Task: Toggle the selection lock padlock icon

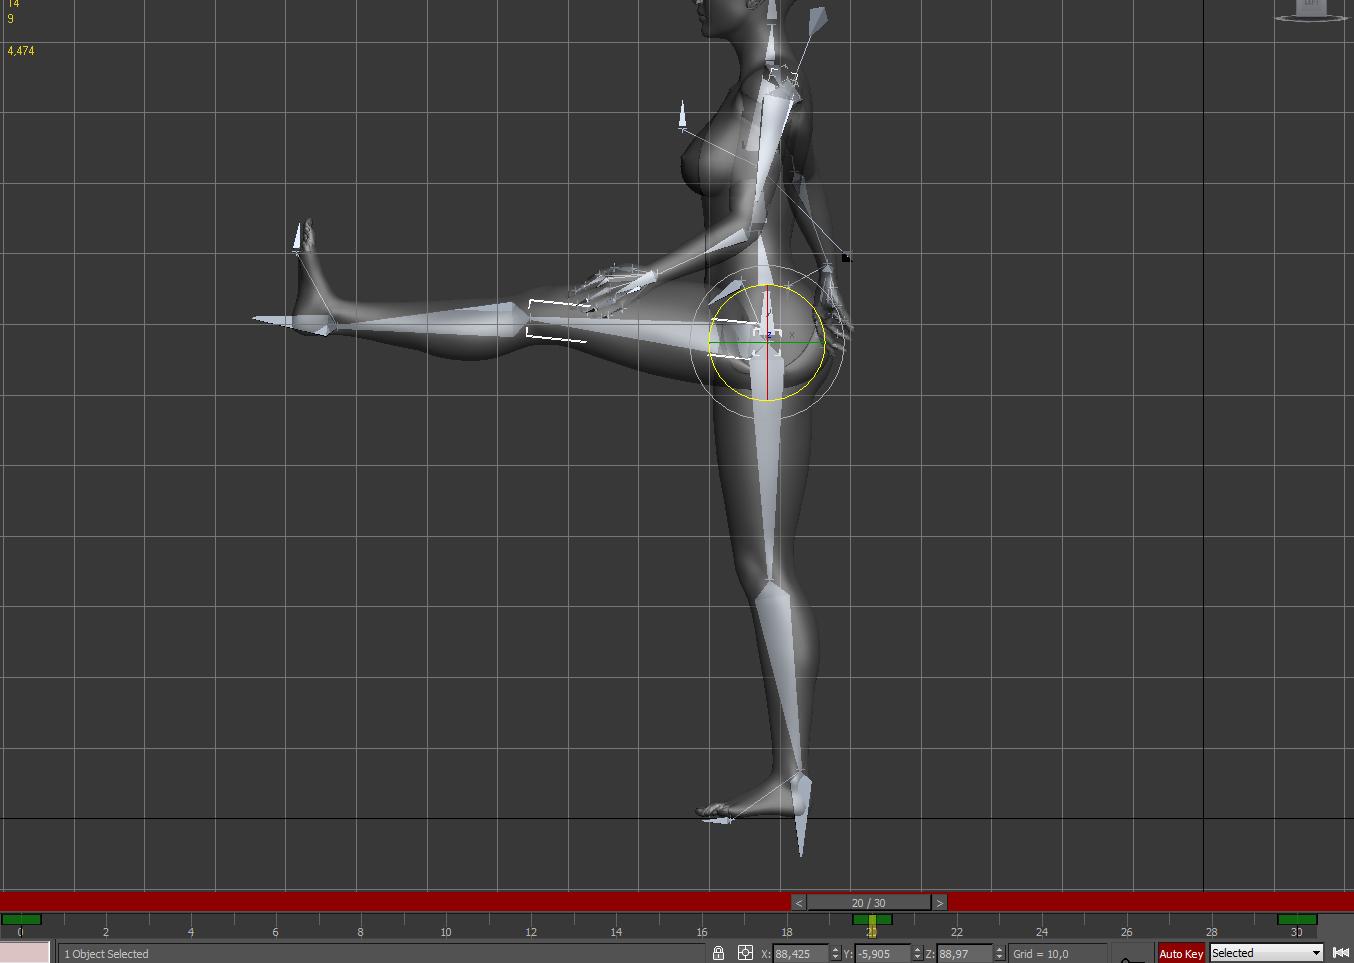Action: pos(718,953)
